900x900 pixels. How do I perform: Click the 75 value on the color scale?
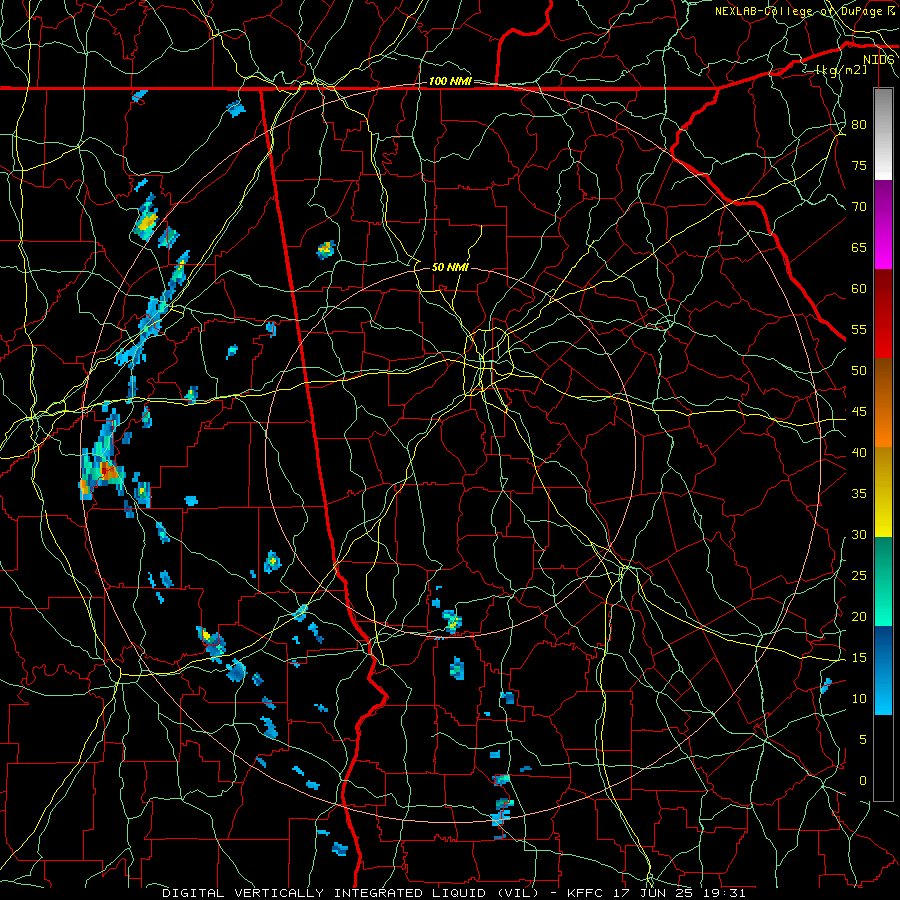[x=859, y=166]
